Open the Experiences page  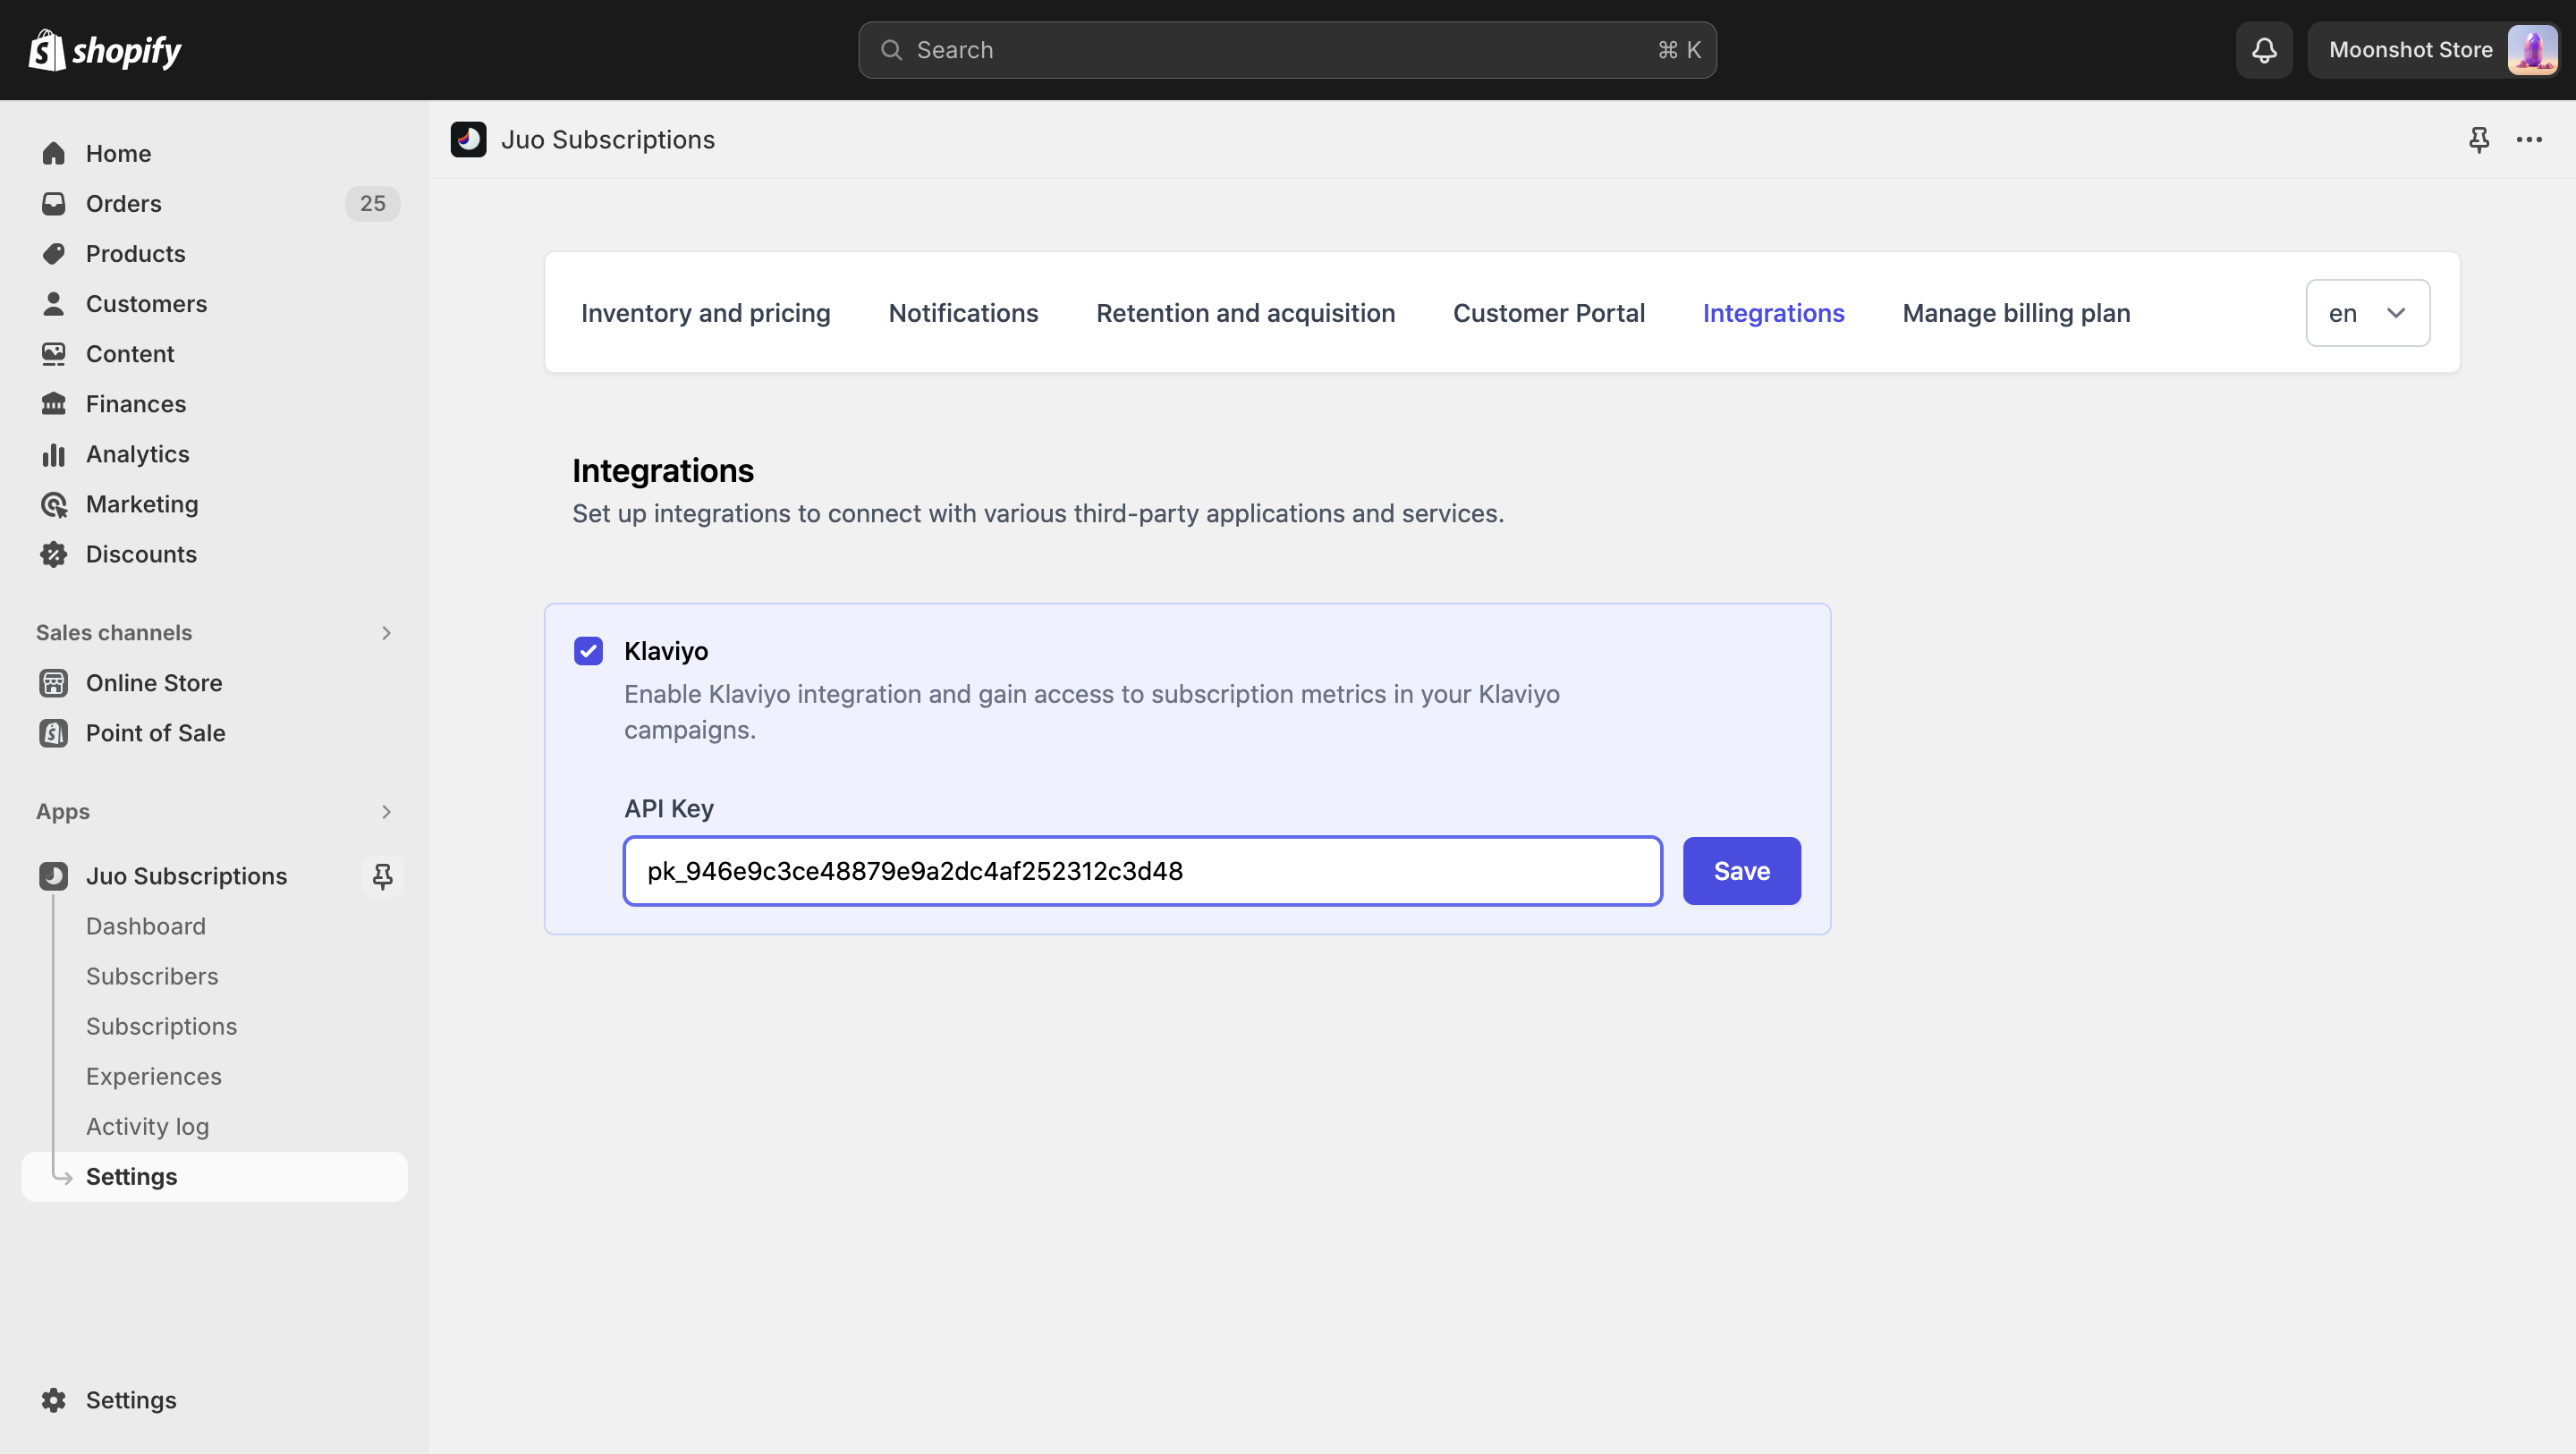[154, 1076]
